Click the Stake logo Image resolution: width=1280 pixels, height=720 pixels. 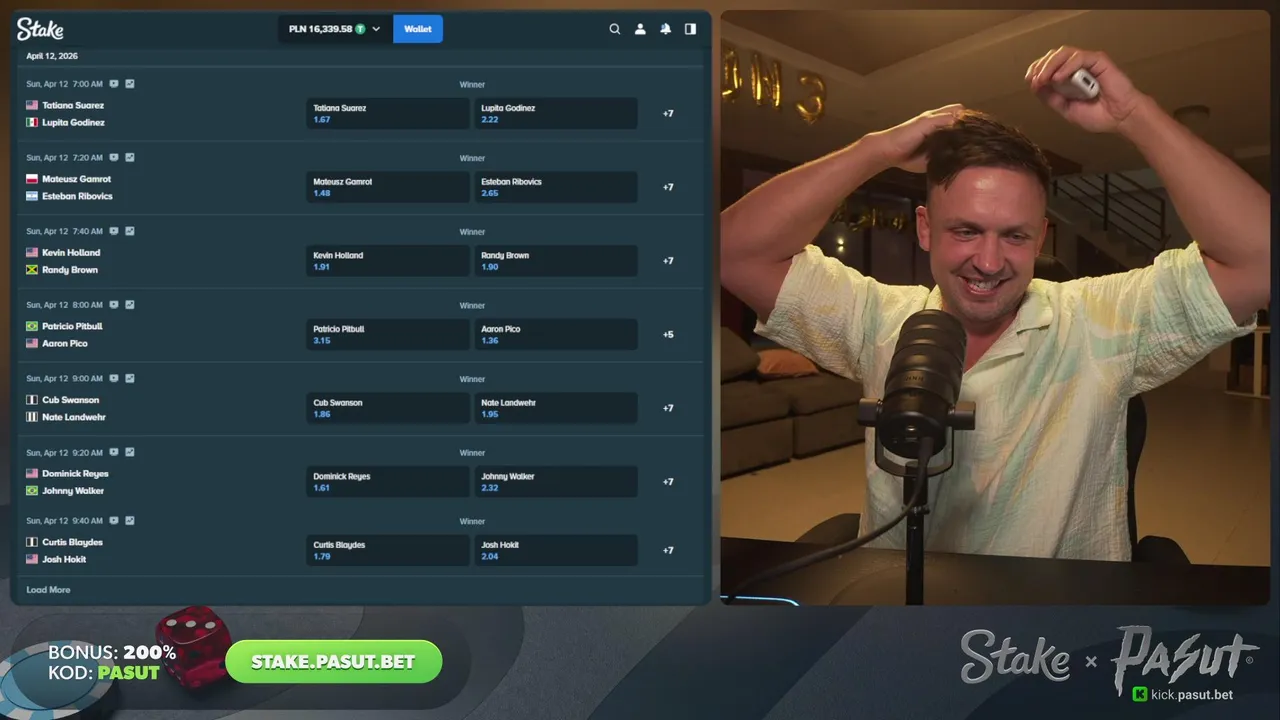(40, 29)
